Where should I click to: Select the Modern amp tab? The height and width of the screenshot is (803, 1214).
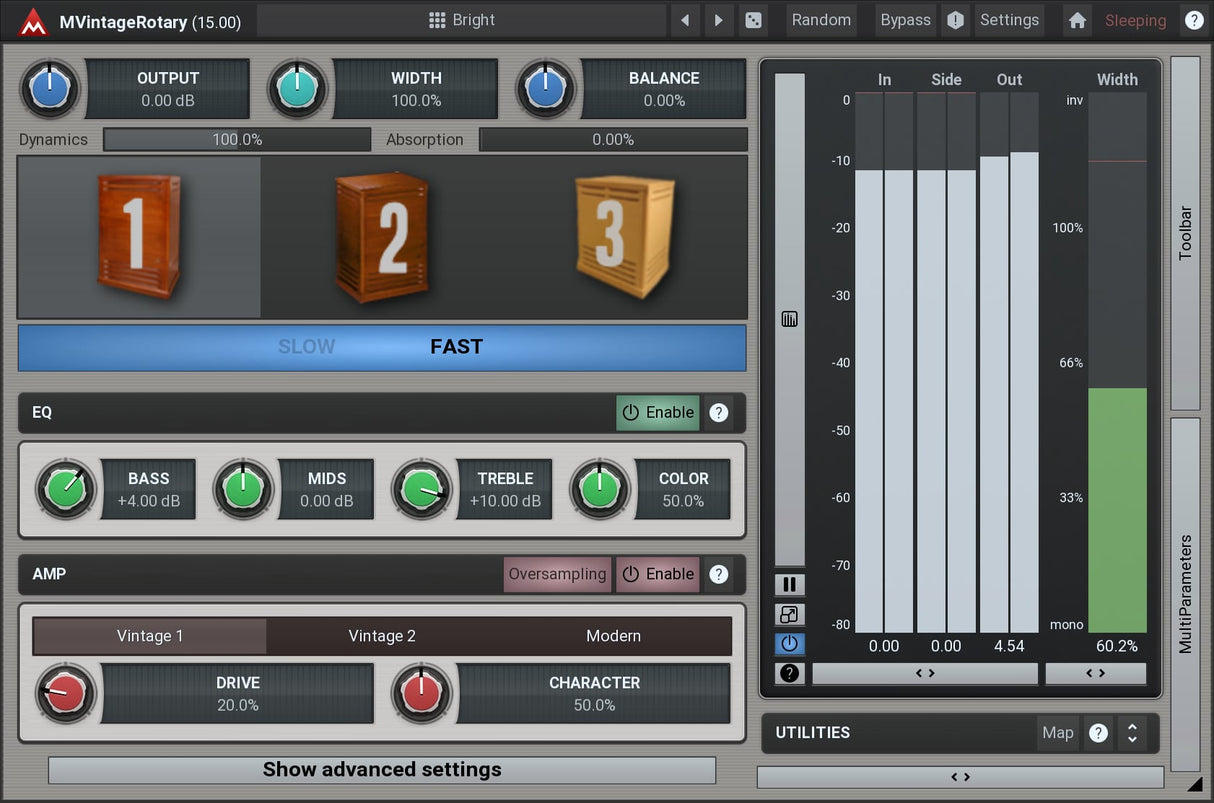pos(613,636)
